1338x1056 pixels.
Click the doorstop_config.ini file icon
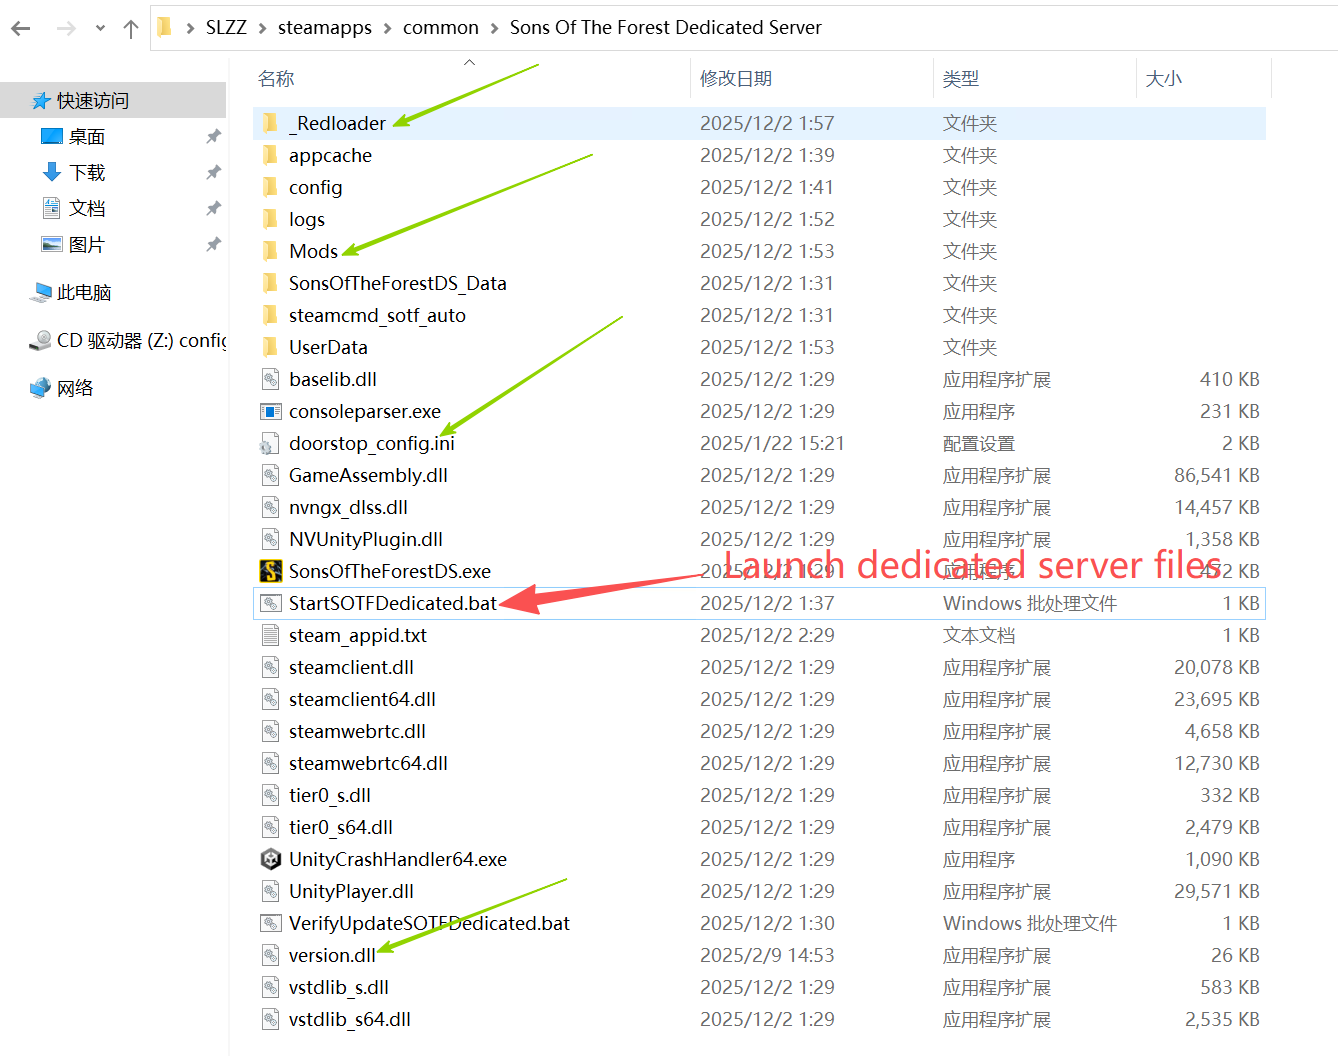(x=270, y=443)
